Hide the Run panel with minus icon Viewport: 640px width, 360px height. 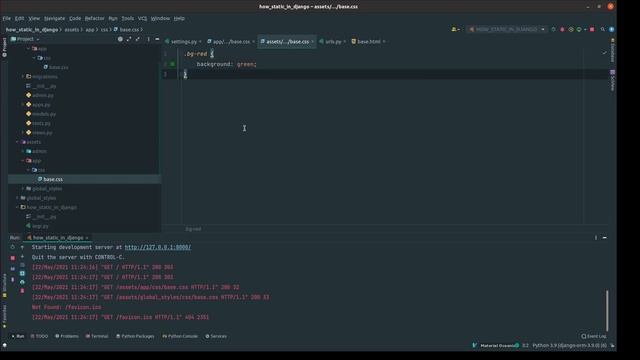point(604,238)
